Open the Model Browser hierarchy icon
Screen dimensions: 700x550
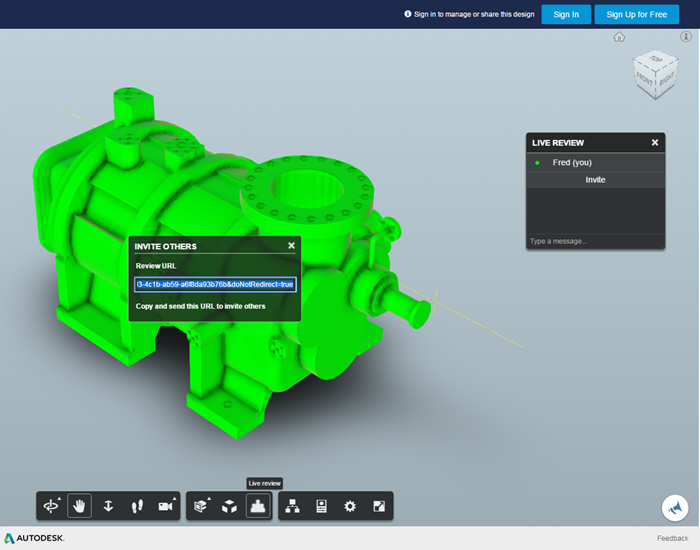click(x=292, y=506)
